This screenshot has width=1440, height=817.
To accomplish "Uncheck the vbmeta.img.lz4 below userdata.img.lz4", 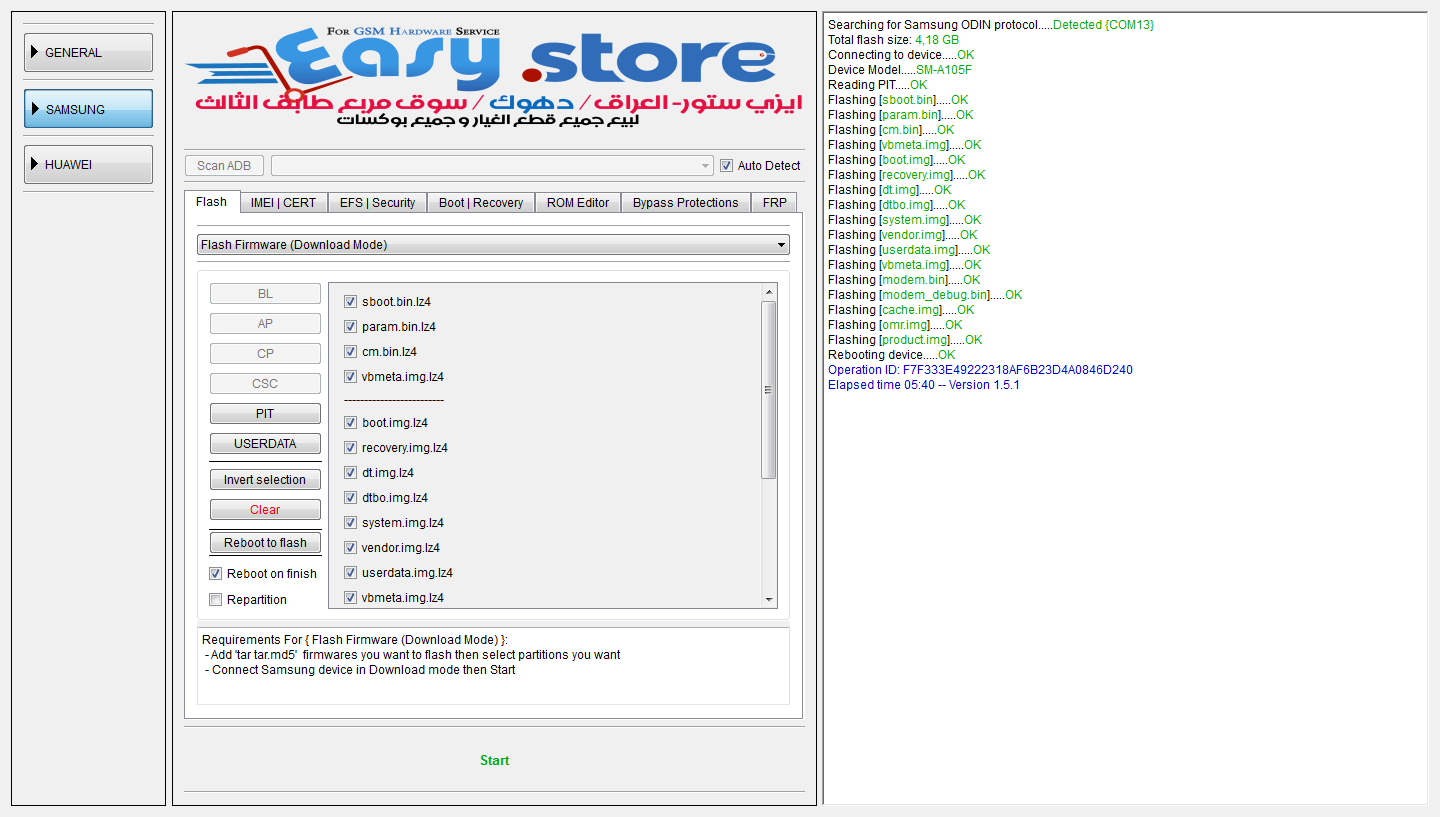I will [350, 598].
